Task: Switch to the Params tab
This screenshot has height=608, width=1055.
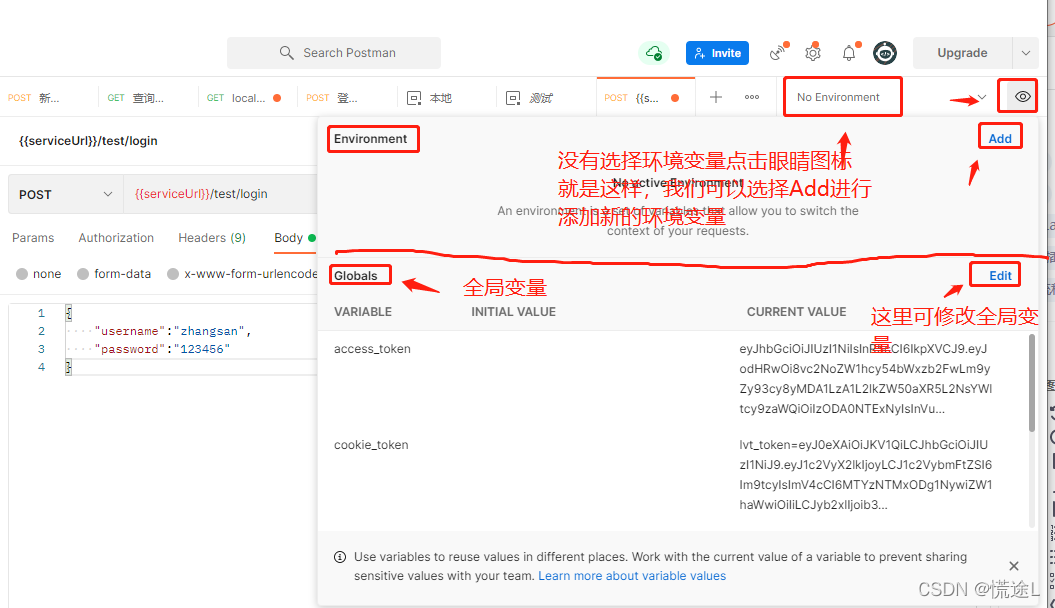Action: 33,237
